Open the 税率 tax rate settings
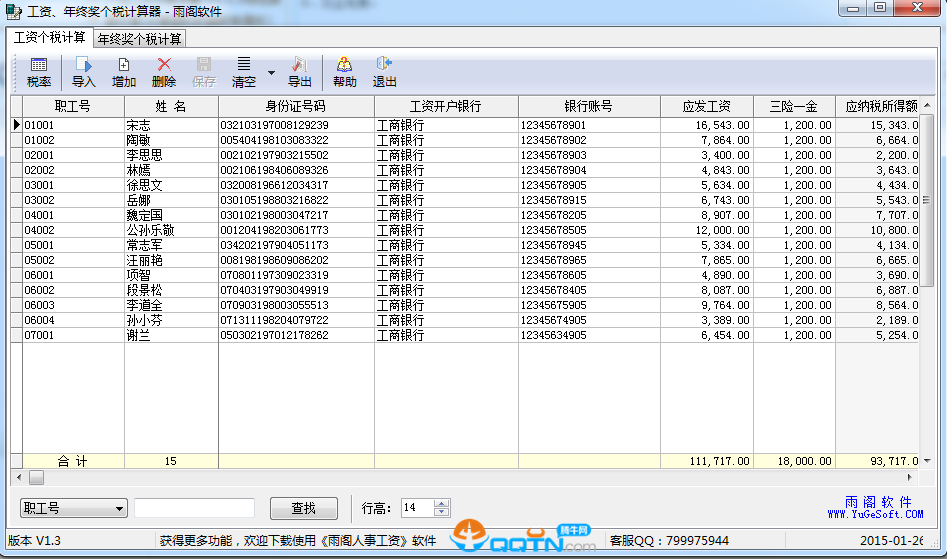947x559 pixels. click(39, 72)
